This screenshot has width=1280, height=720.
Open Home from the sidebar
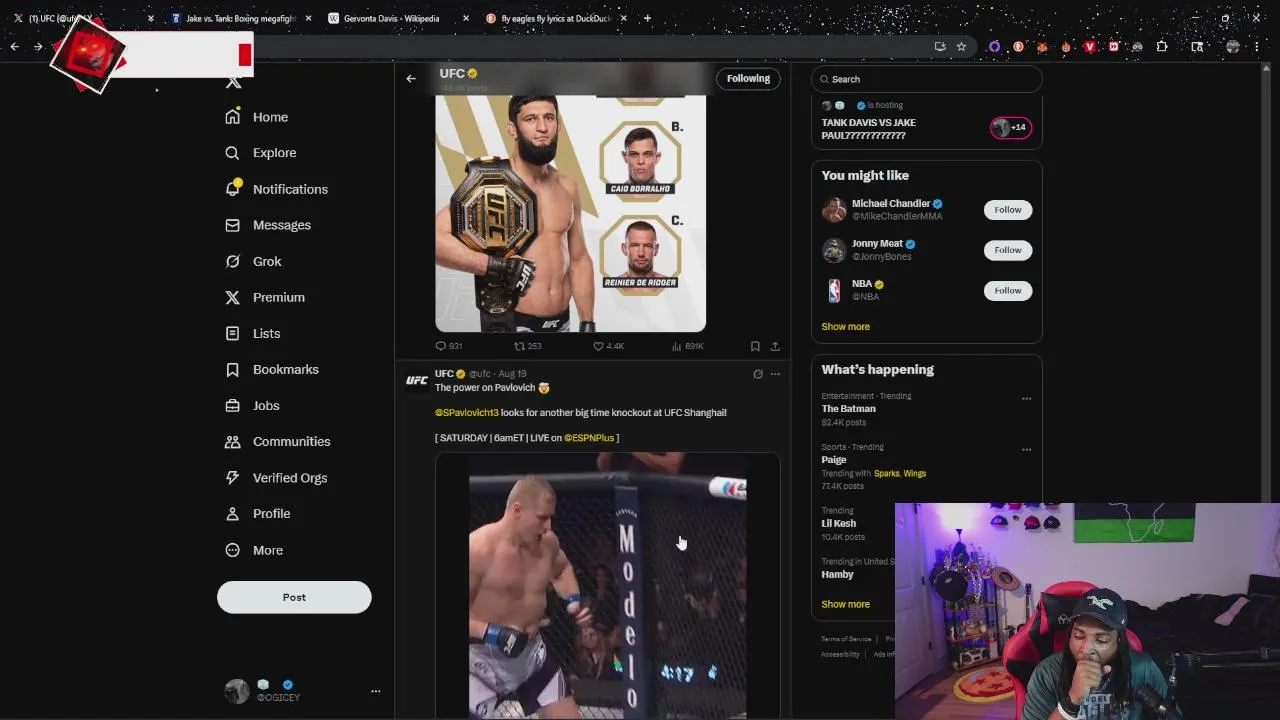click(x=258, y=117)
